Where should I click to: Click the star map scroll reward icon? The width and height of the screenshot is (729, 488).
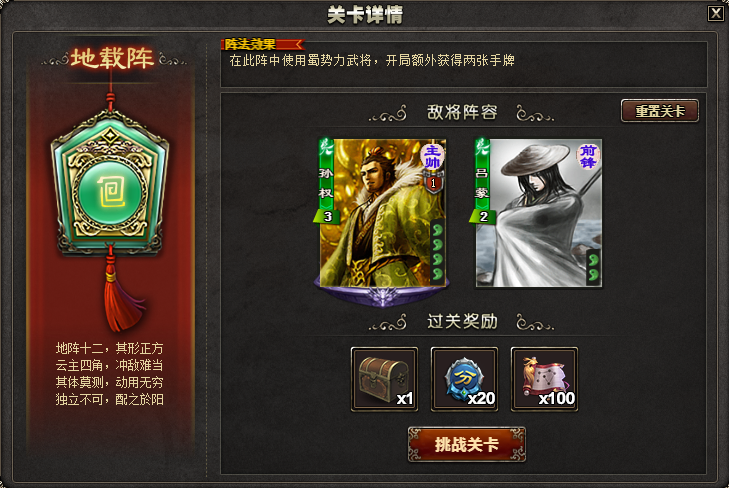(x=544, y=379)
